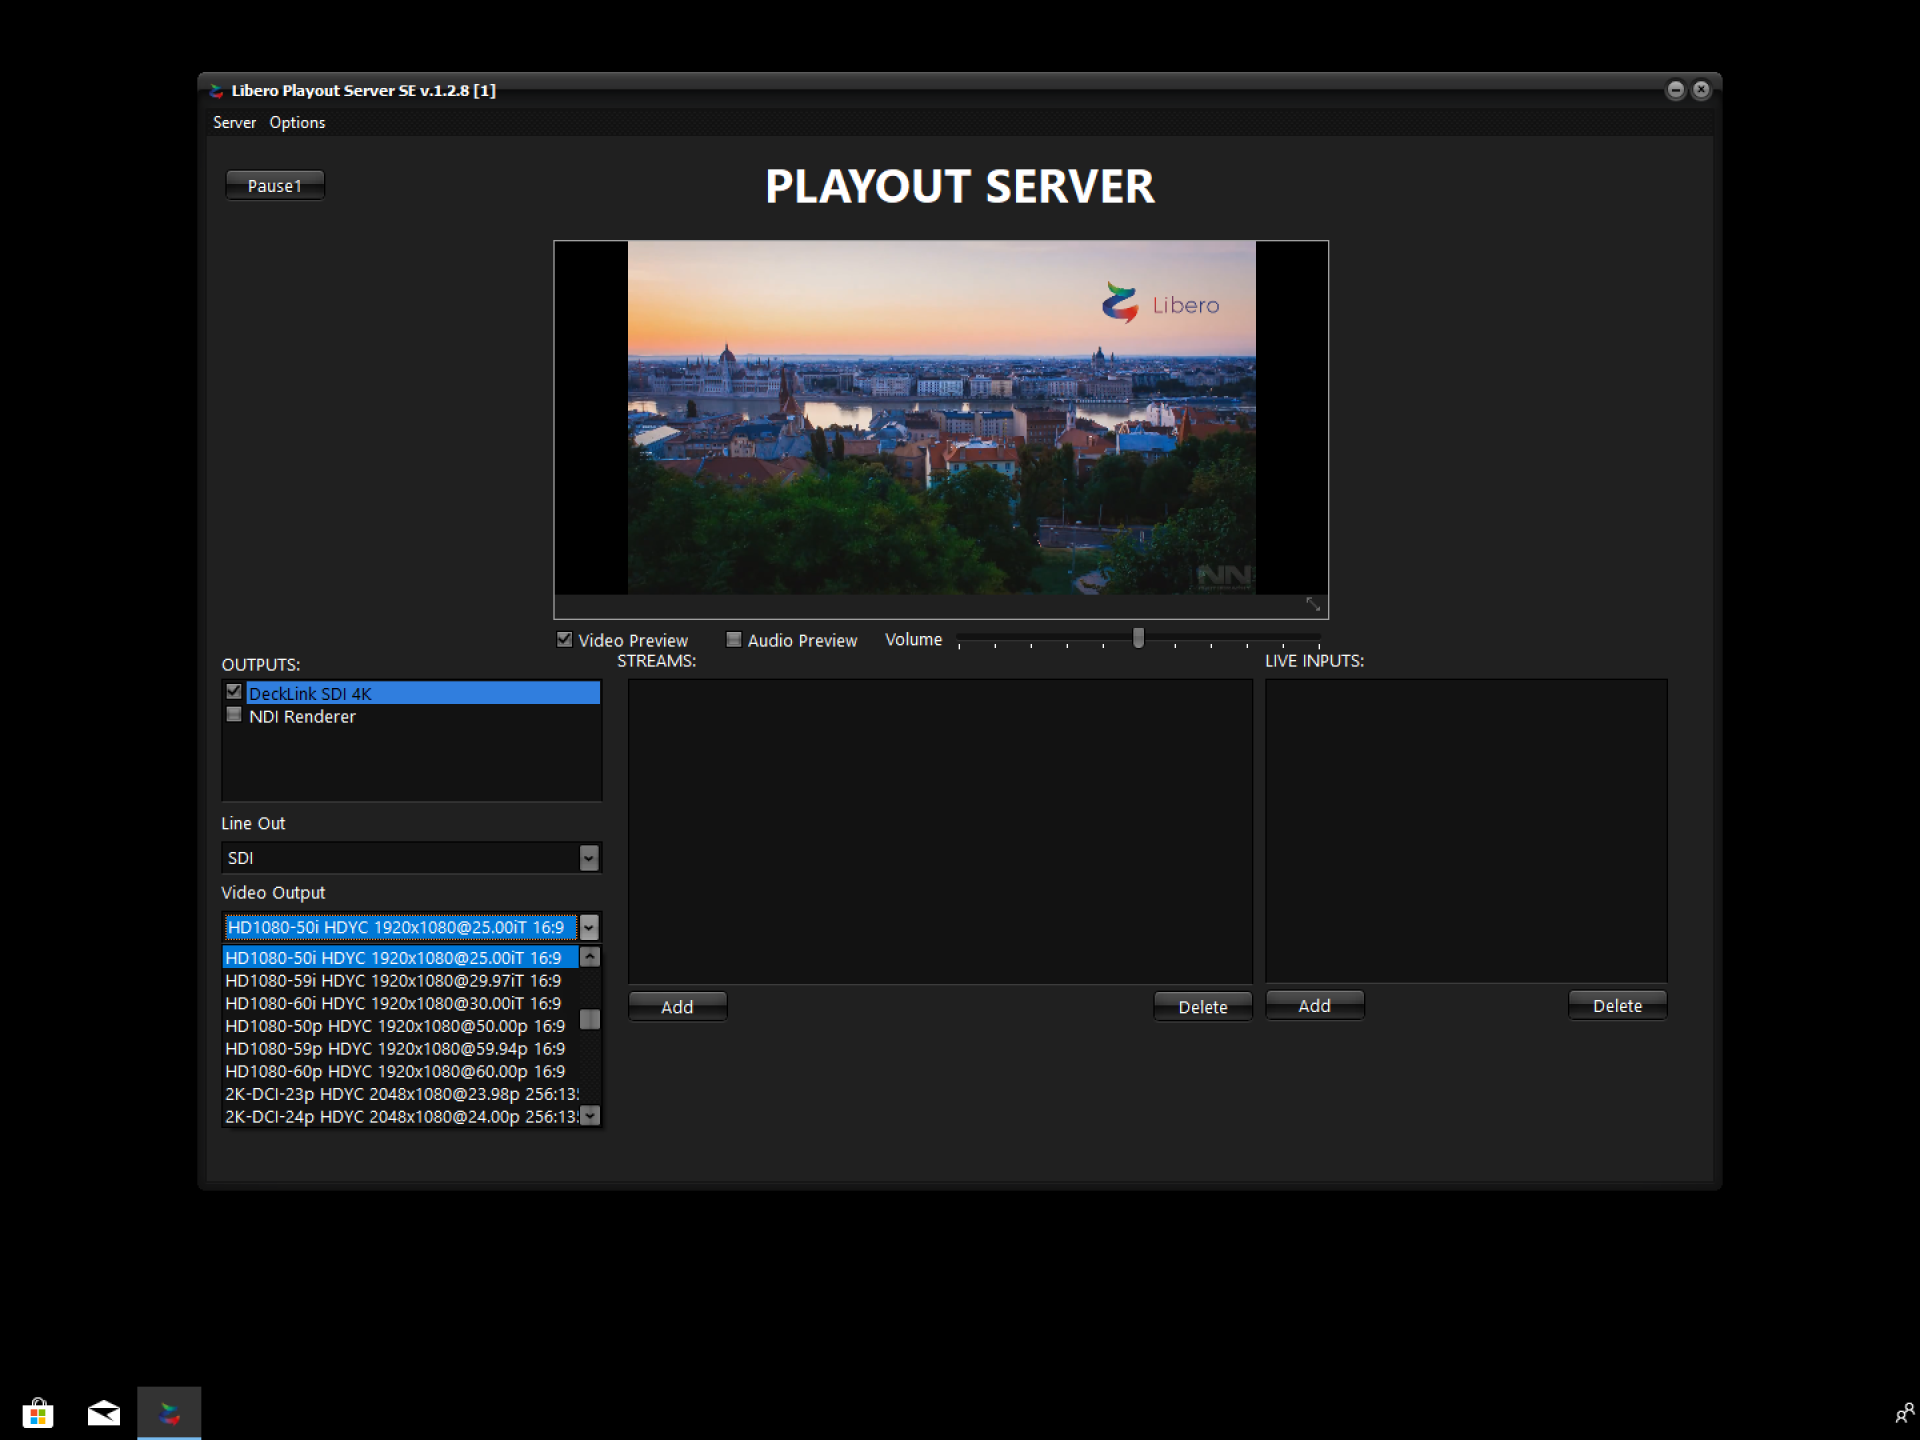Click the video preview thumbnail
1920x1440 pixels.
pyautogui.click(x=941, y=418)
